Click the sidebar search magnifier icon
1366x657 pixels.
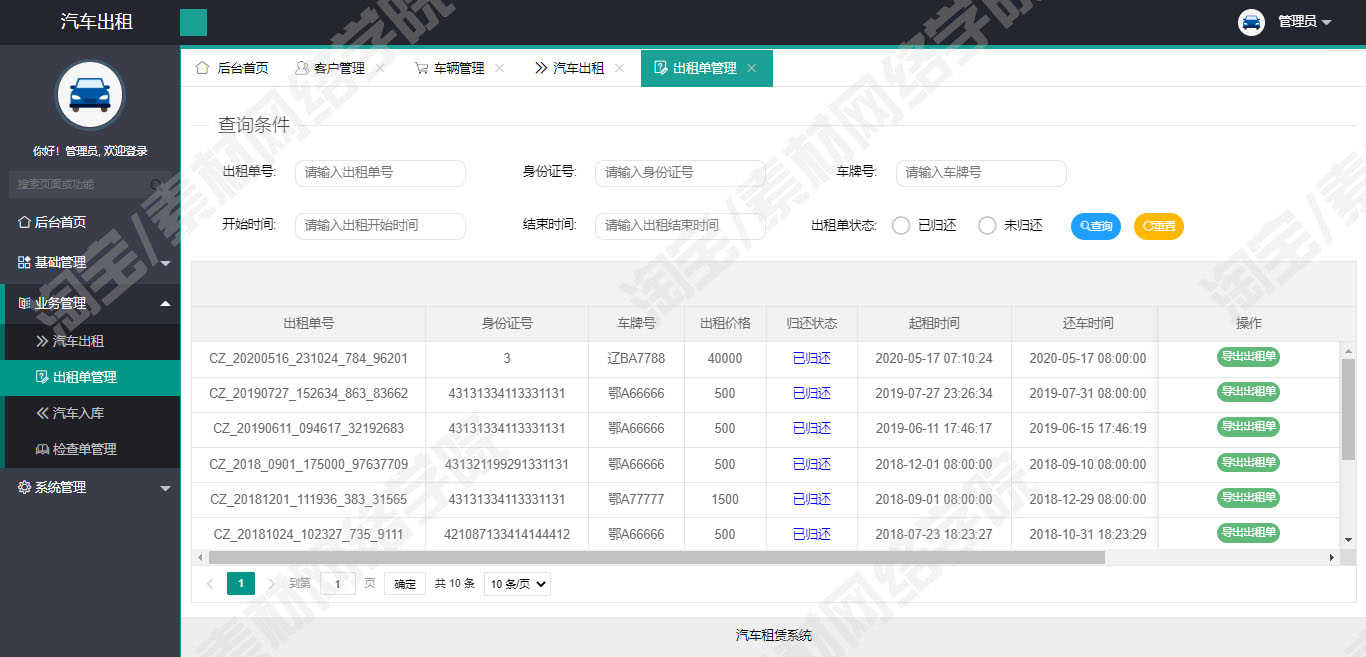[x=157, y=185]
